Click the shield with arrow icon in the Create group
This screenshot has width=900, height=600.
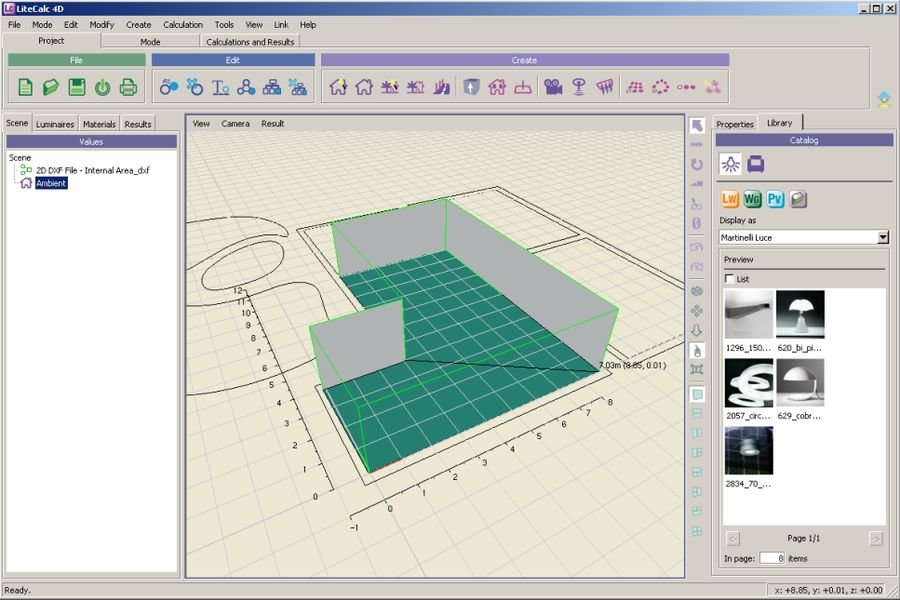[471, 87]
